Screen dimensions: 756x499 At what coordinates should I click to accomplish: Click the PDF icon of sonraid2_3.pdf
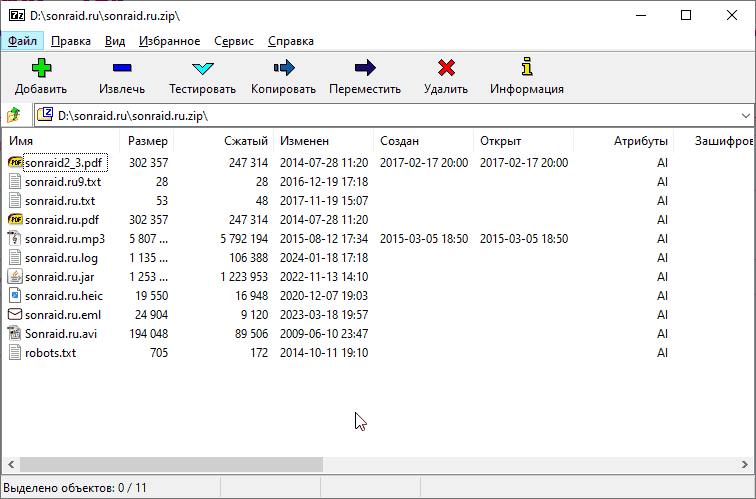(15, 162)
